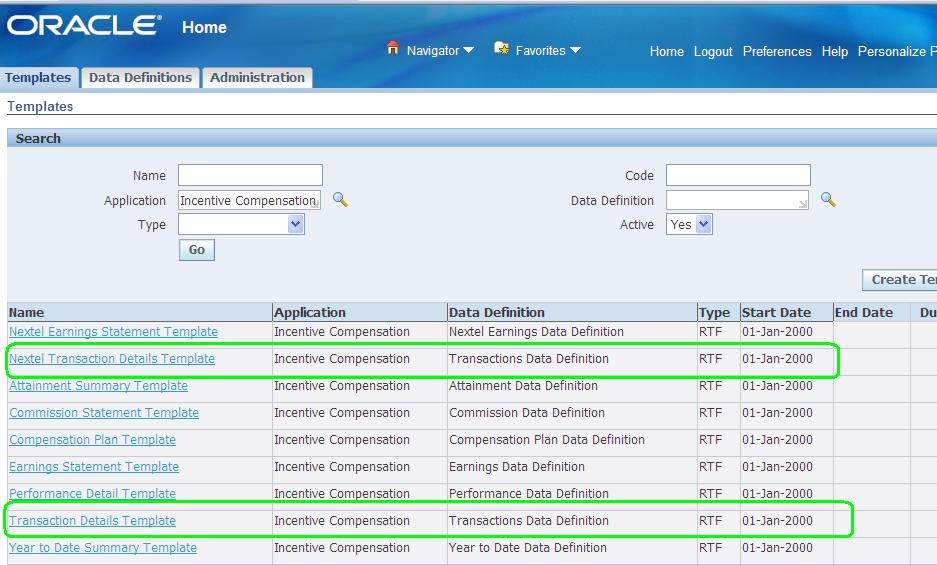Open the Application search magnifier icon
The width and height of the screenshot is (937, 565).
340,199
